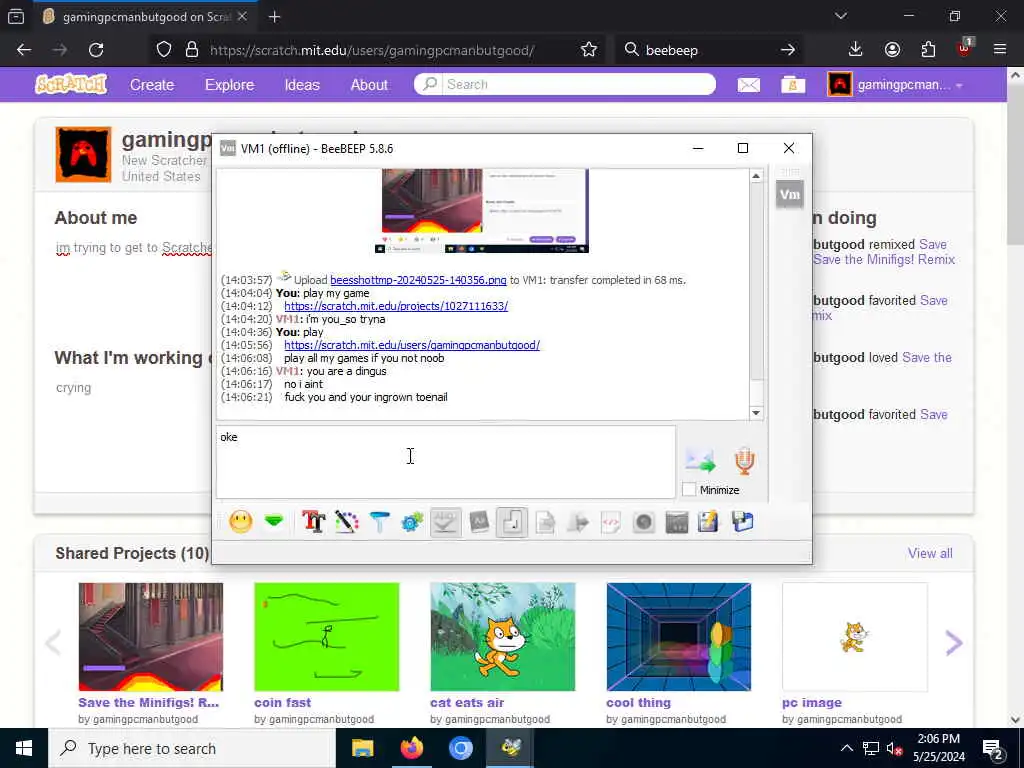Viewport: 1024px width, 768px height.
Task: Click the green buzz icon in BeeBEEP toolbar
Action: [274, 521]
